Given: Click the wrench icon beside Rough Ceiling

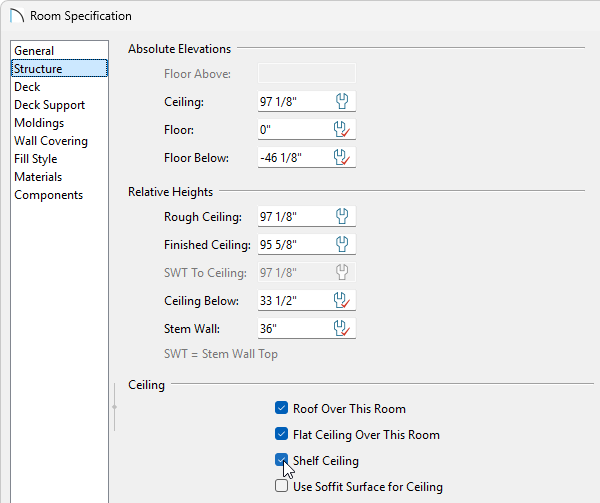Looking at the screenshot, I should pyautogui.click(x=342, y=216).
